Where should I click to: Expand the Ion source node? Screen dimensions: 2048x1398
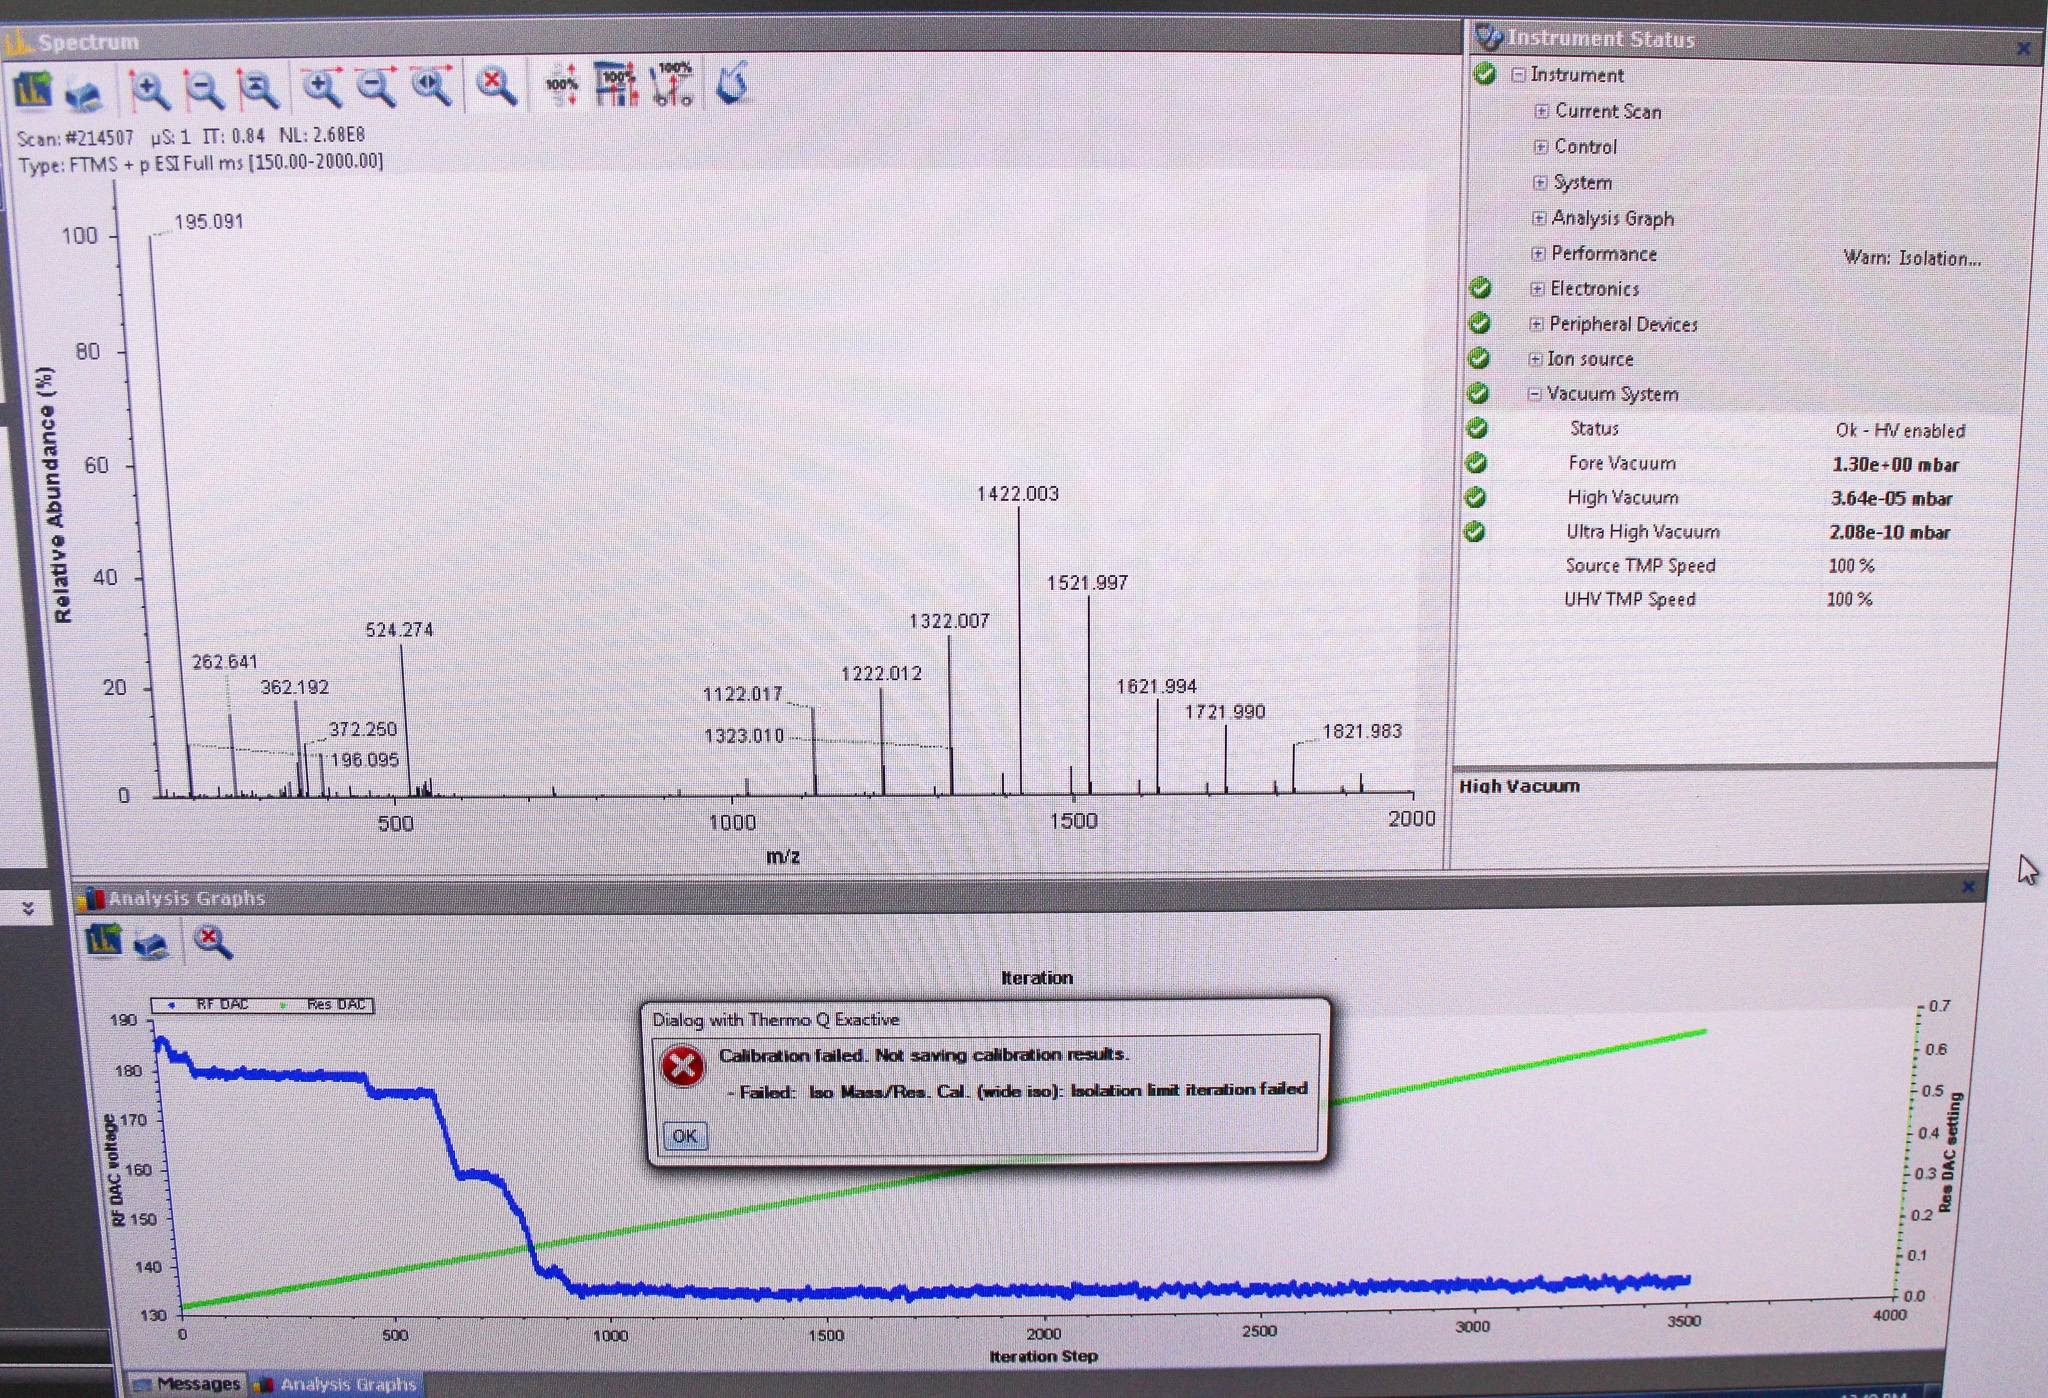[x=1535, y=359]
